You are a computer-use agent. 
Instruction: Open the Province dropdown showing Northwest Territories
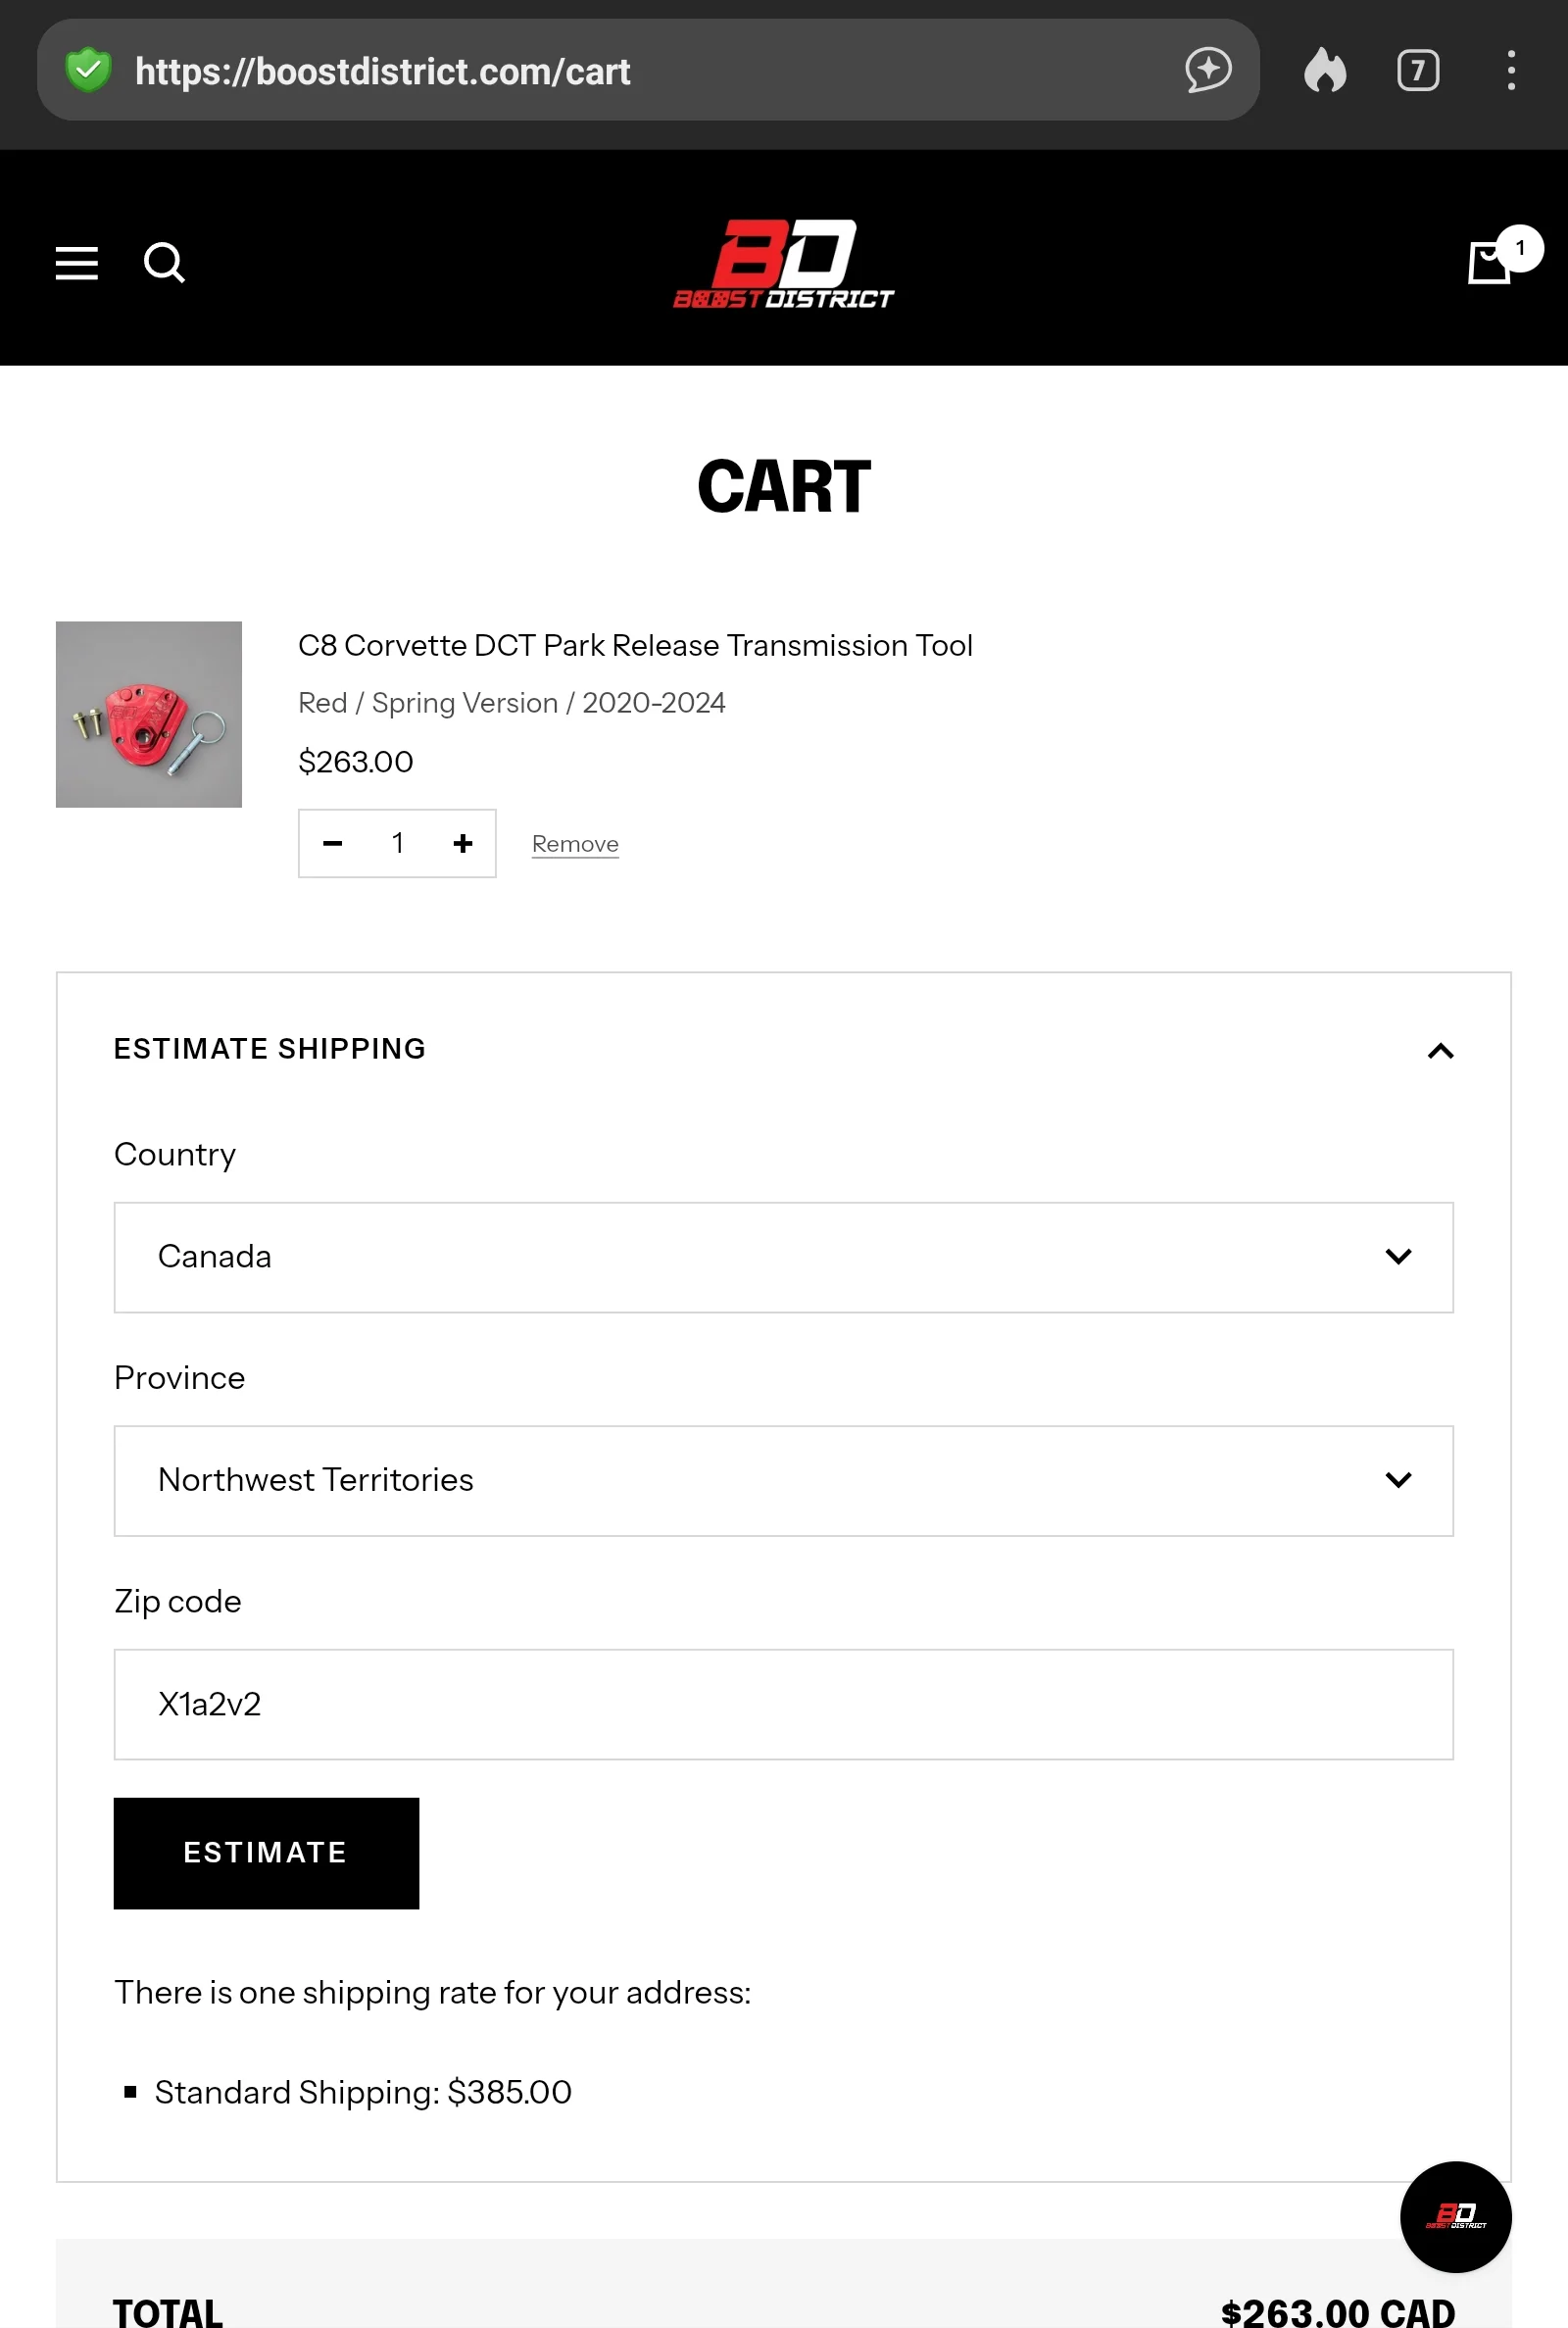783,1480
